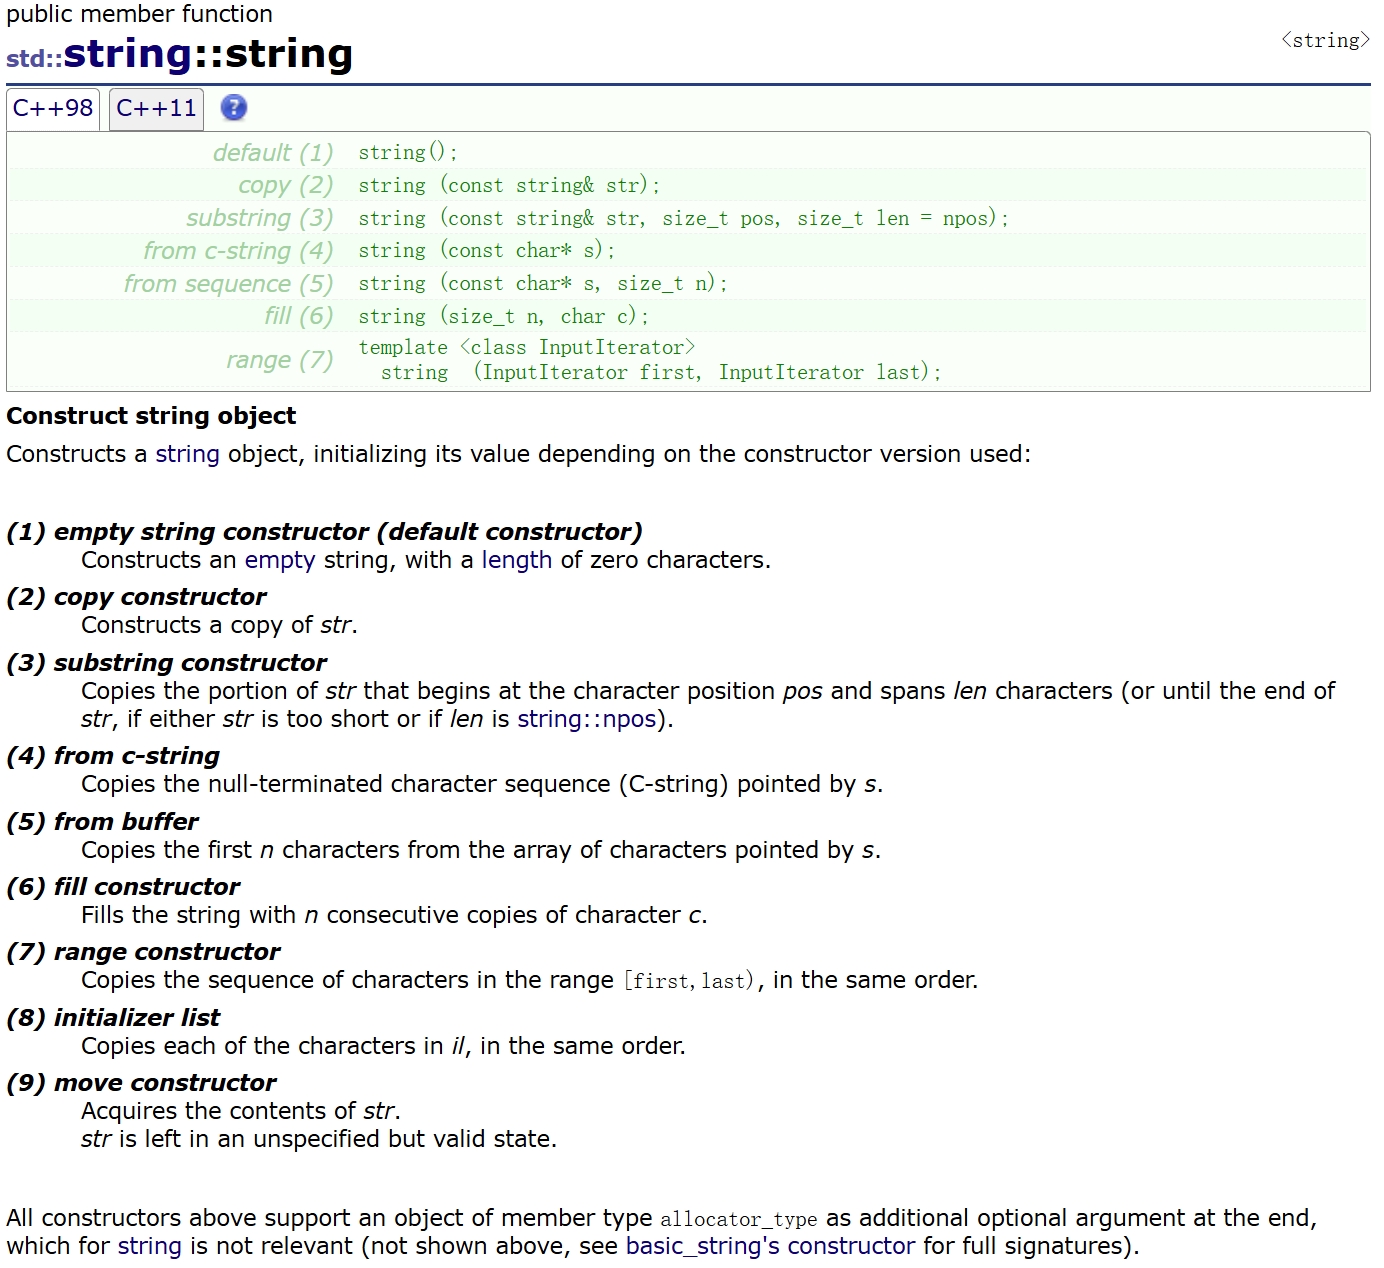Viewport: 1384px width, 1268px height.
Task: Open the 'string' link in 'which for string'
Action: click(150, 1246)
